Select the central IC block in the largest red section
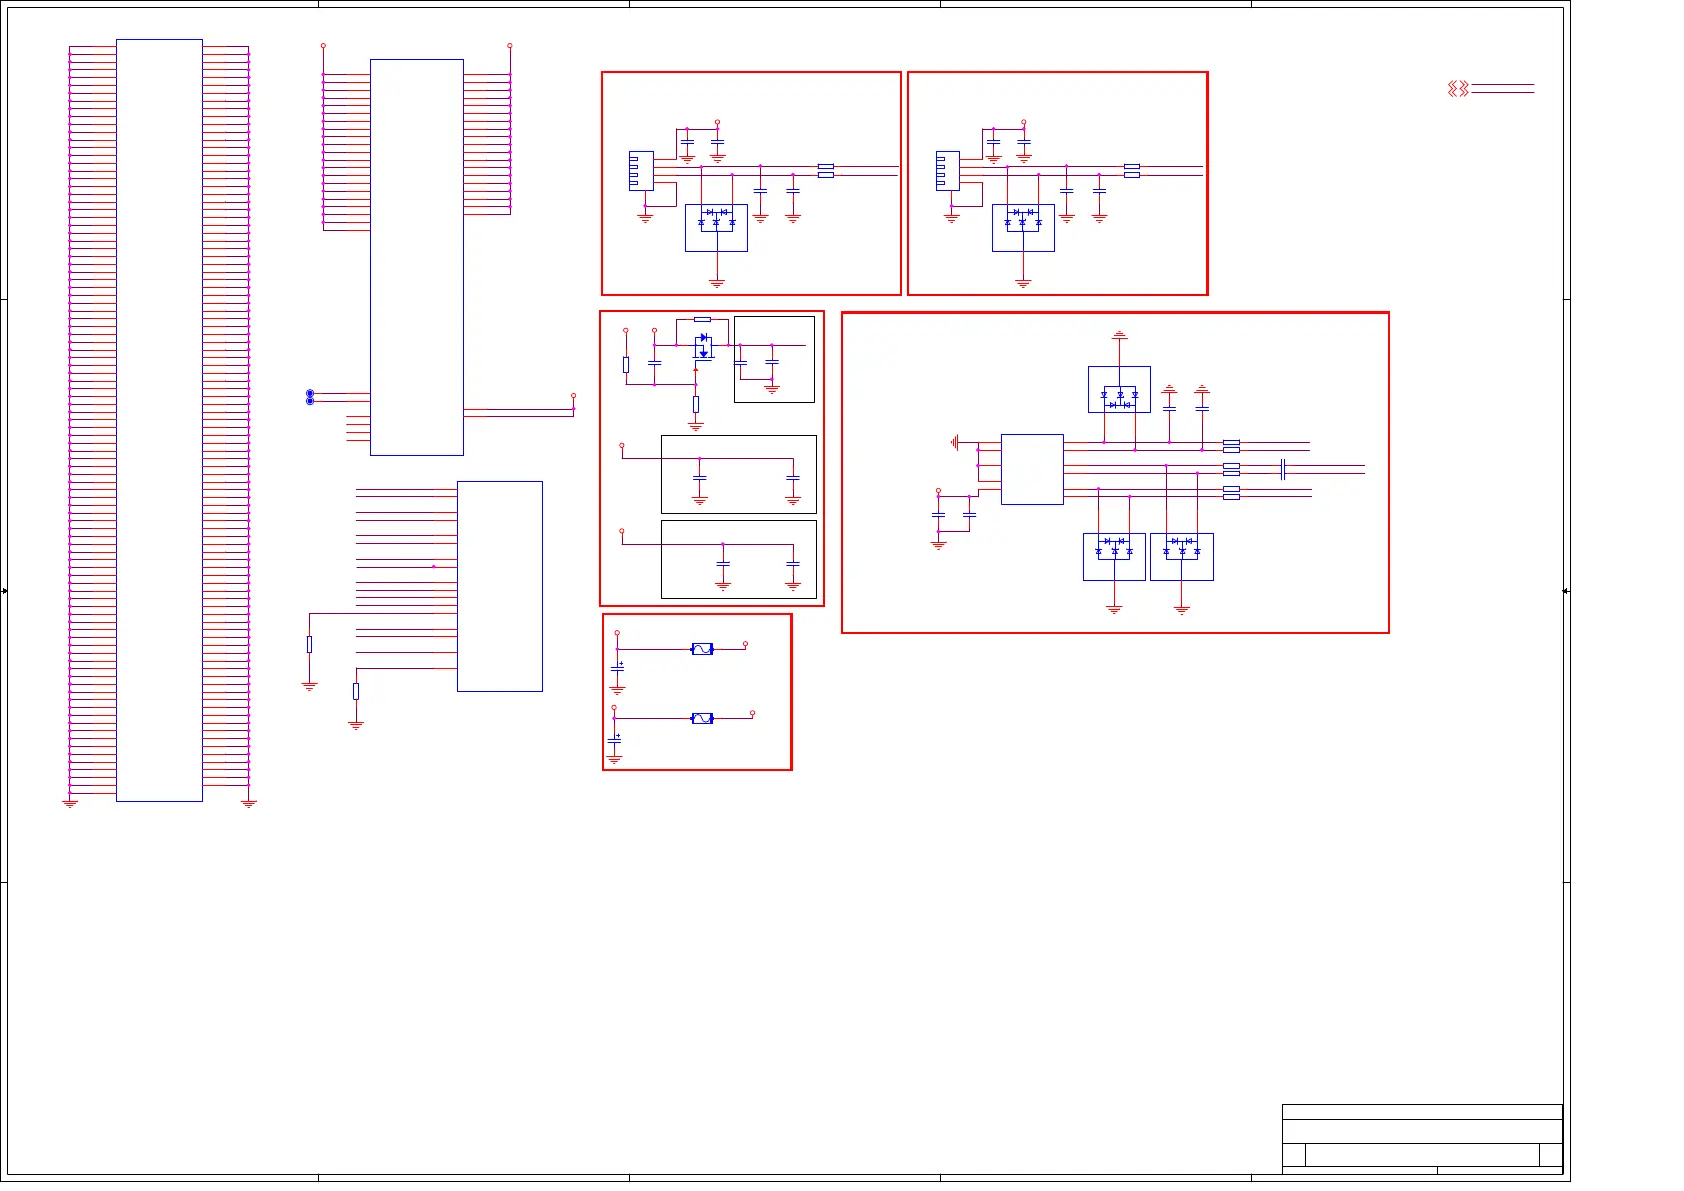The height and width of the screenshot is (1191, 1684). (x=1031, y=469)
